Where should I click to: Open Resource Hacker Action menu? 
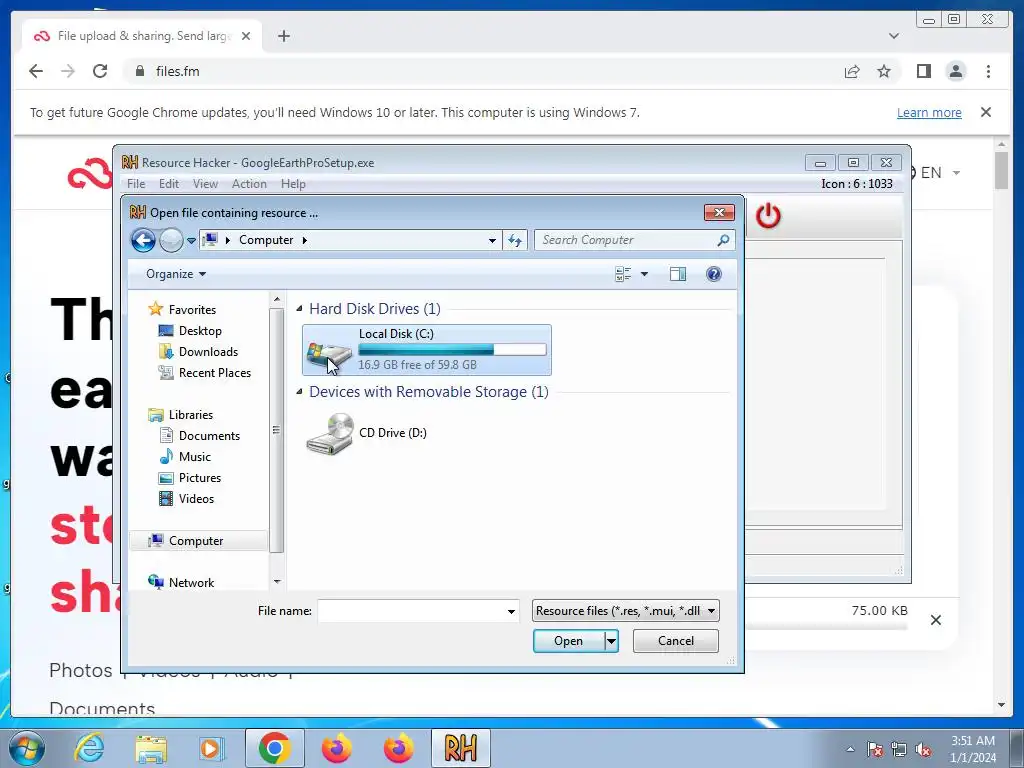tap(249, 184)
